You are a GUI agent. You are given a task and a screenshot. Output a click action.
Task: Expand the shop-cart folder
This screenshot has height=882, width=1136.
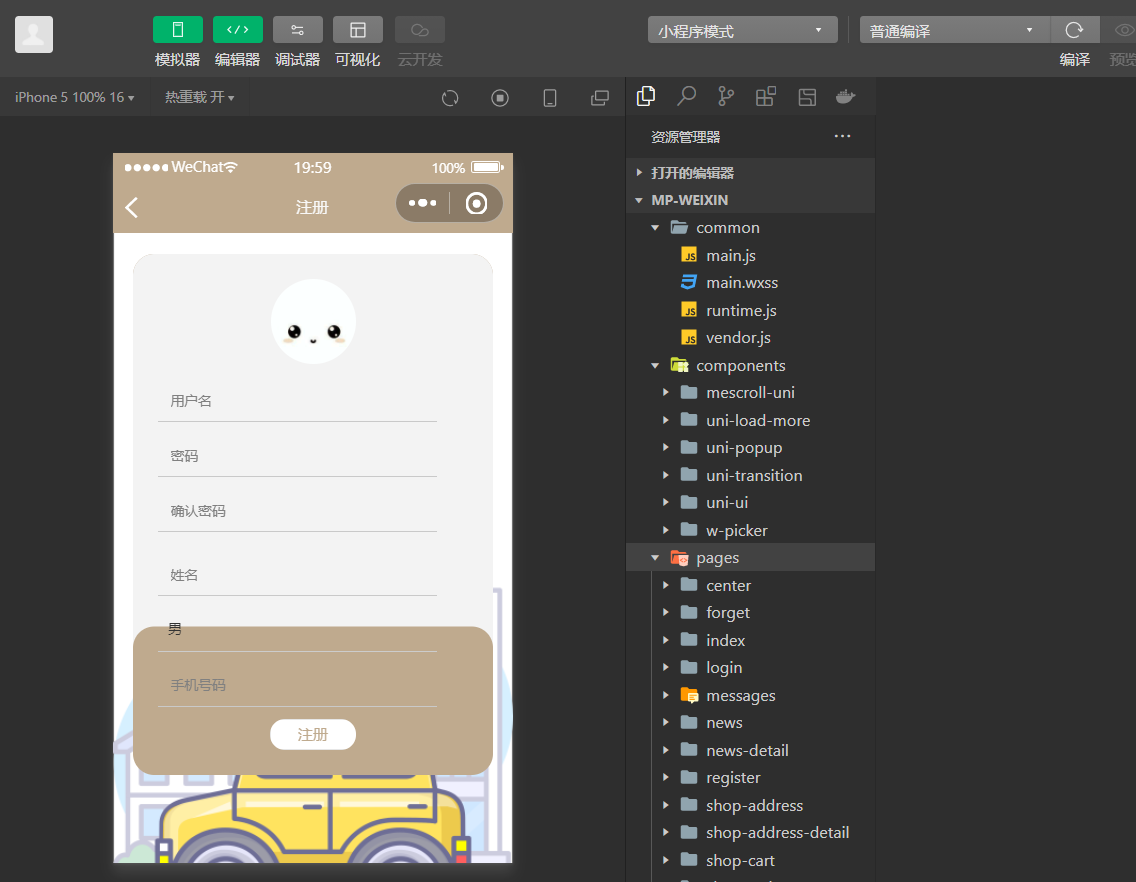(x=751, y=861)
